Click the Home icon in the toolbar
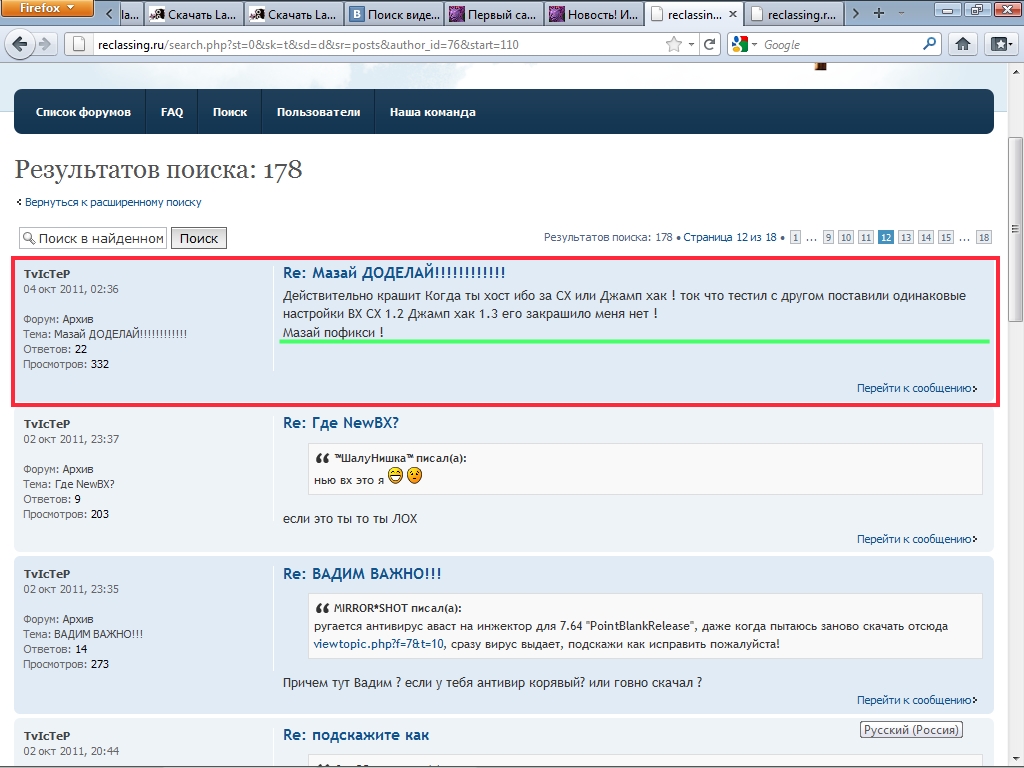Screen dimensions: 1024x768 click(962, 45)
